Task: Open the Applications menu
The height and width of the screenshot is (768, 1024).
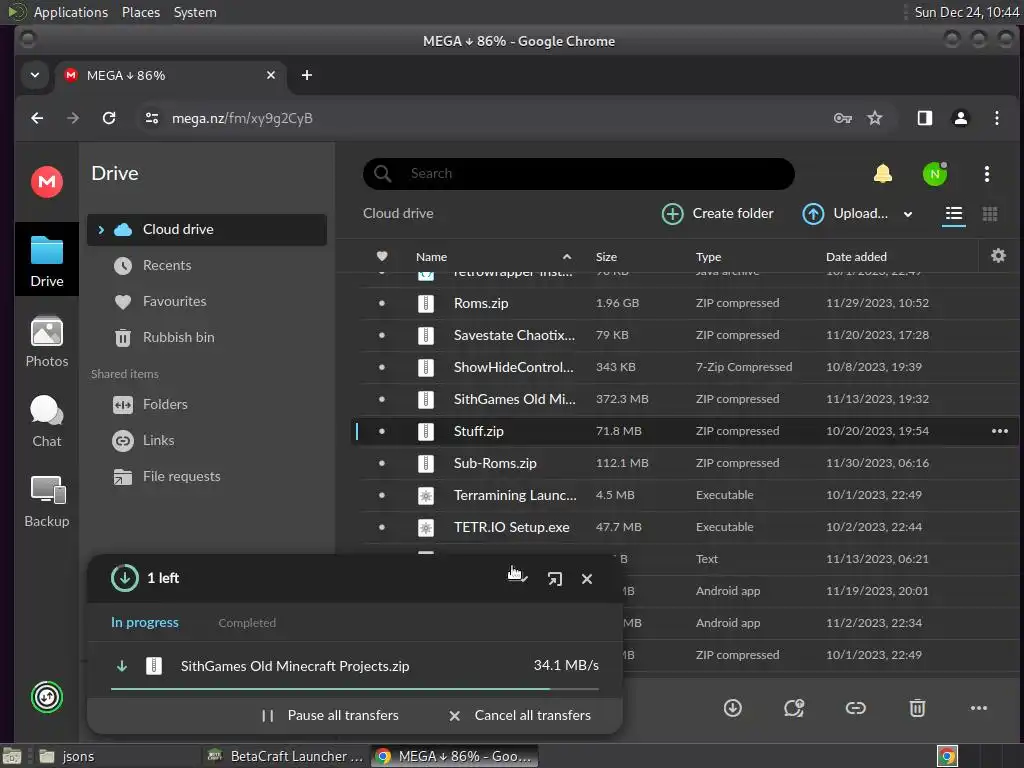Action: coord(71,12)
